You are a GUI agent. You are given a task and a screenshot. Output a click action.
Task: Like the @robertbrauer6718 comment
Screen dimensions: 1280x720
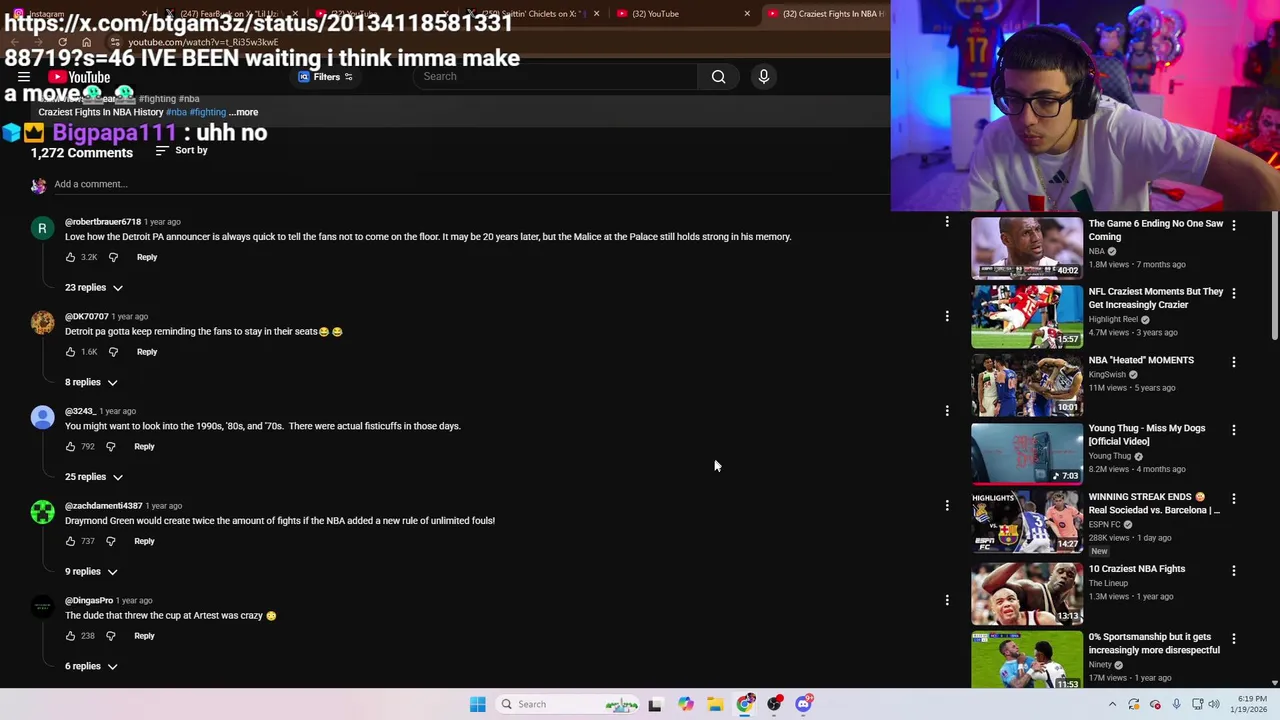coord(70,257)
